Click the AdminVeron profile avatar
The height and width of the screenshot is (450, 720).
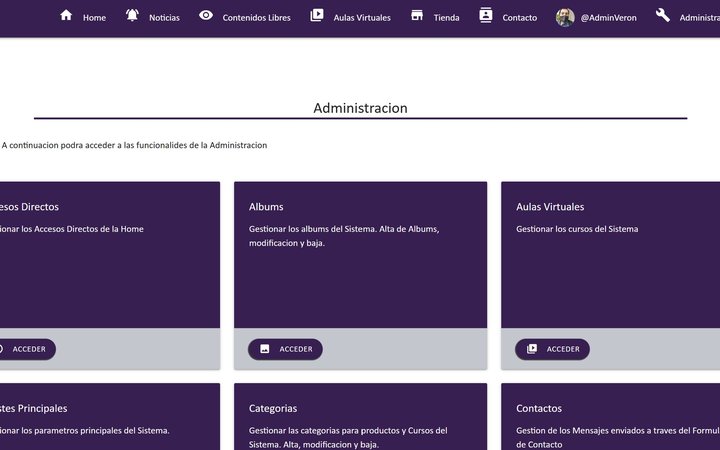coord(565,17)
